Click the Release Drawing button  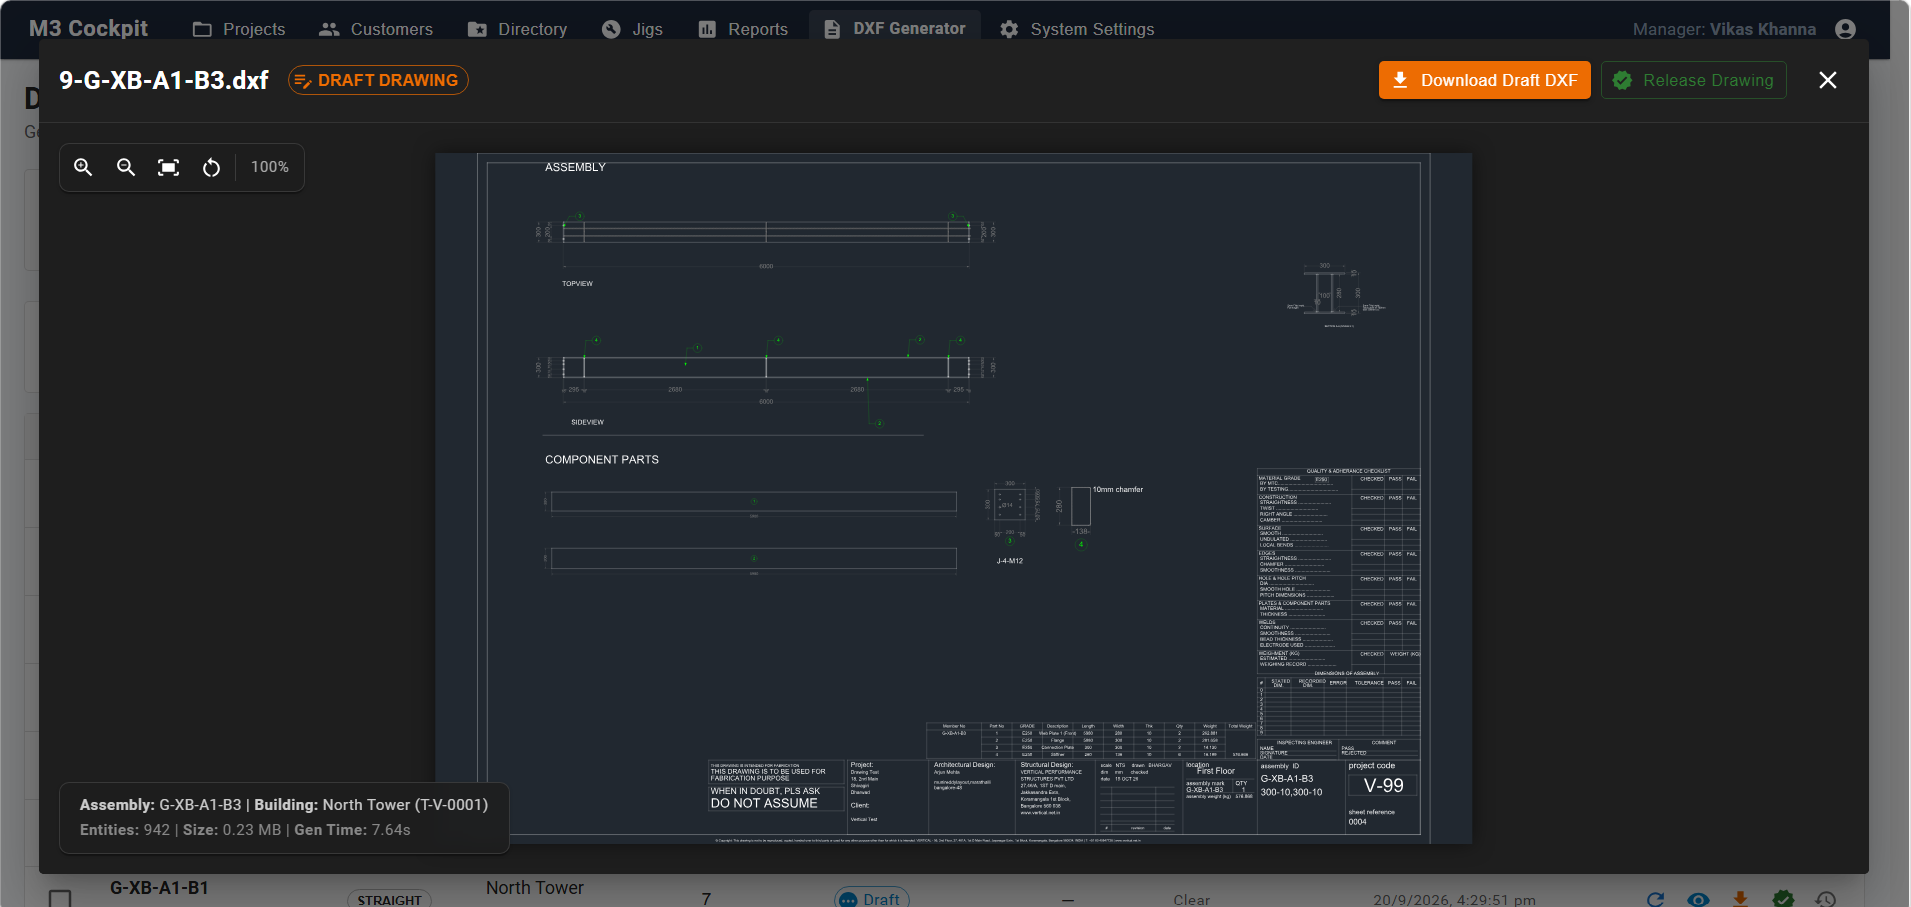click(1693, 80)
